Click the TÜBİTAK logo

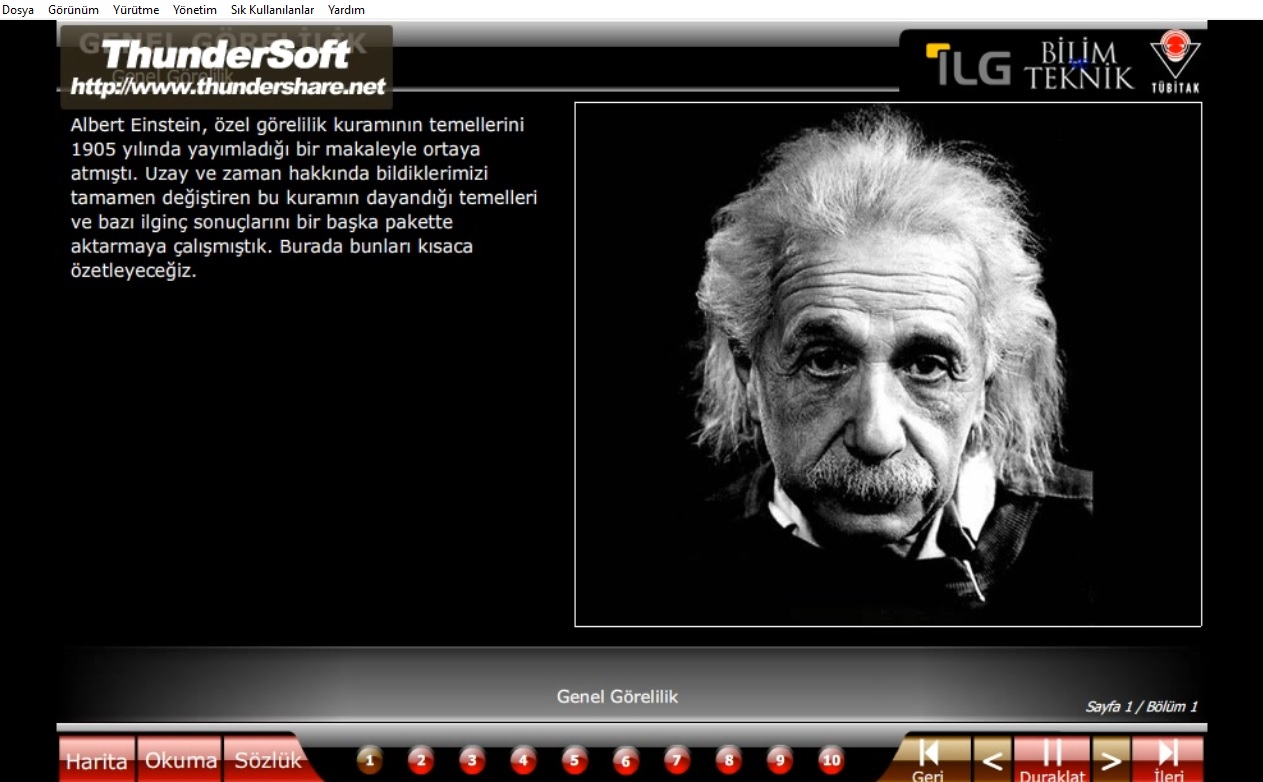pyautogui.click(x=1174, y=62)
